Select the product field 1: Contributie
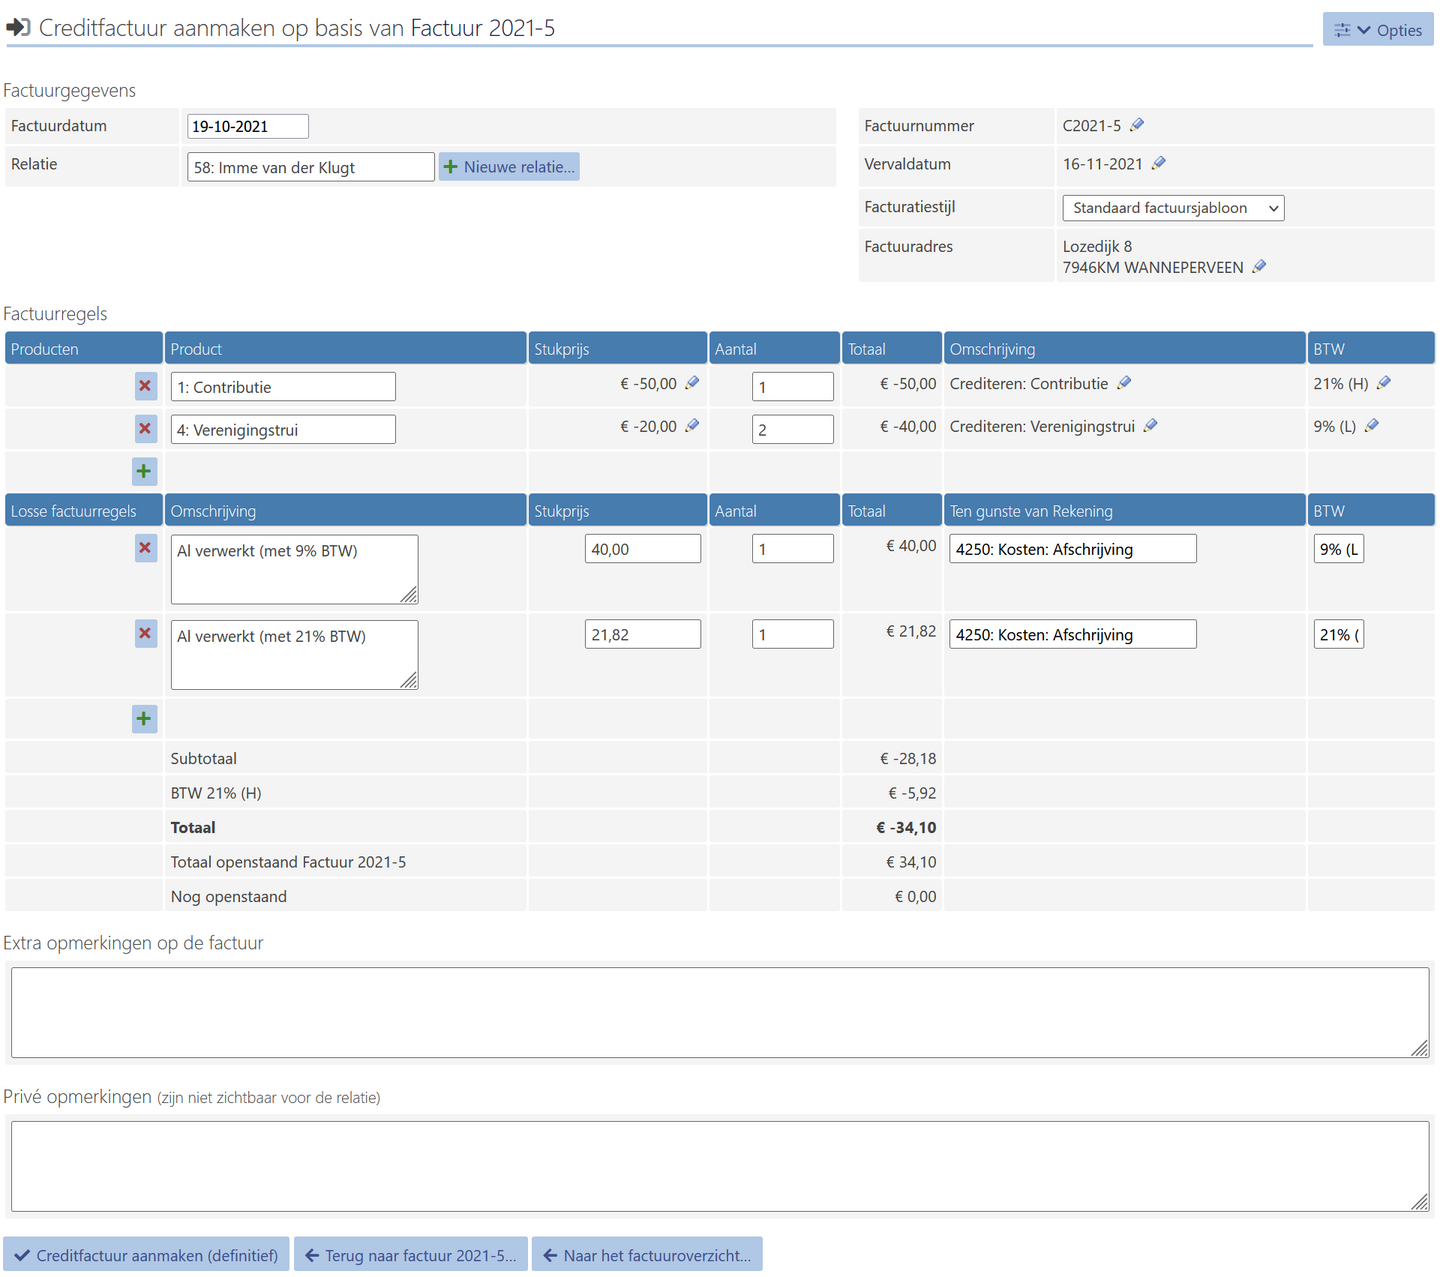 click(283, 387)
